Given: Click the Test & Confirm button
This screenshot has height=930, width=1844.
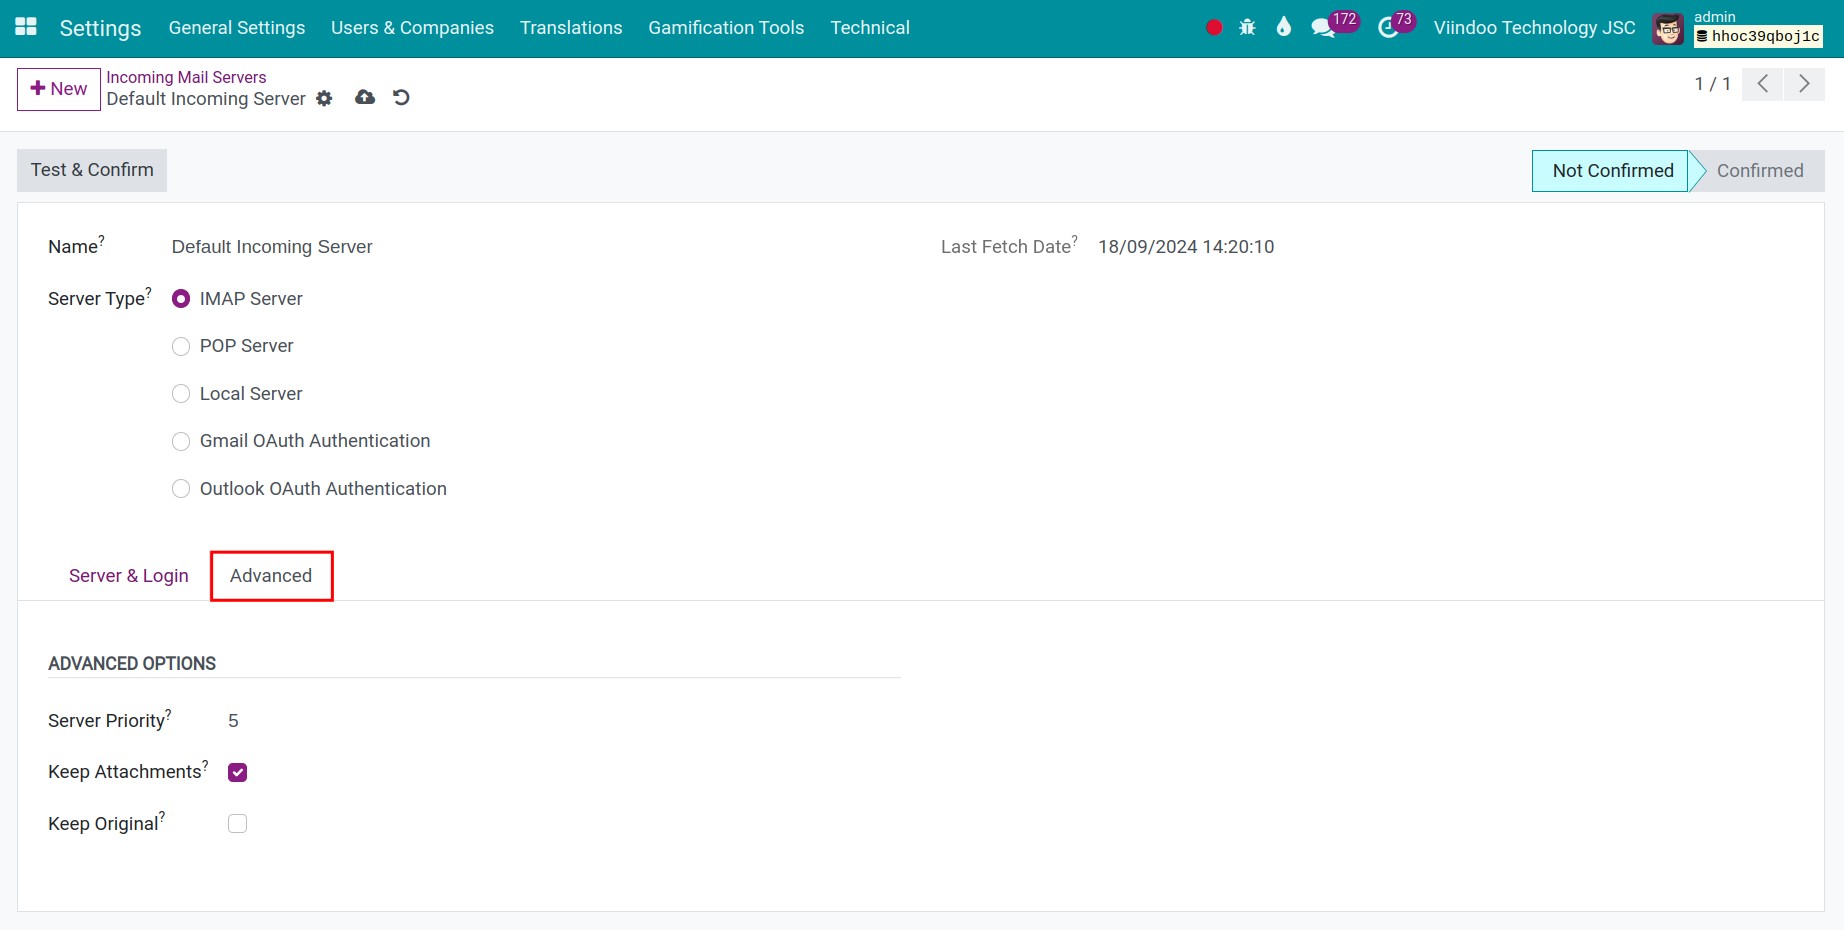Looking at the screenshot, I should [x=92, y=170].
